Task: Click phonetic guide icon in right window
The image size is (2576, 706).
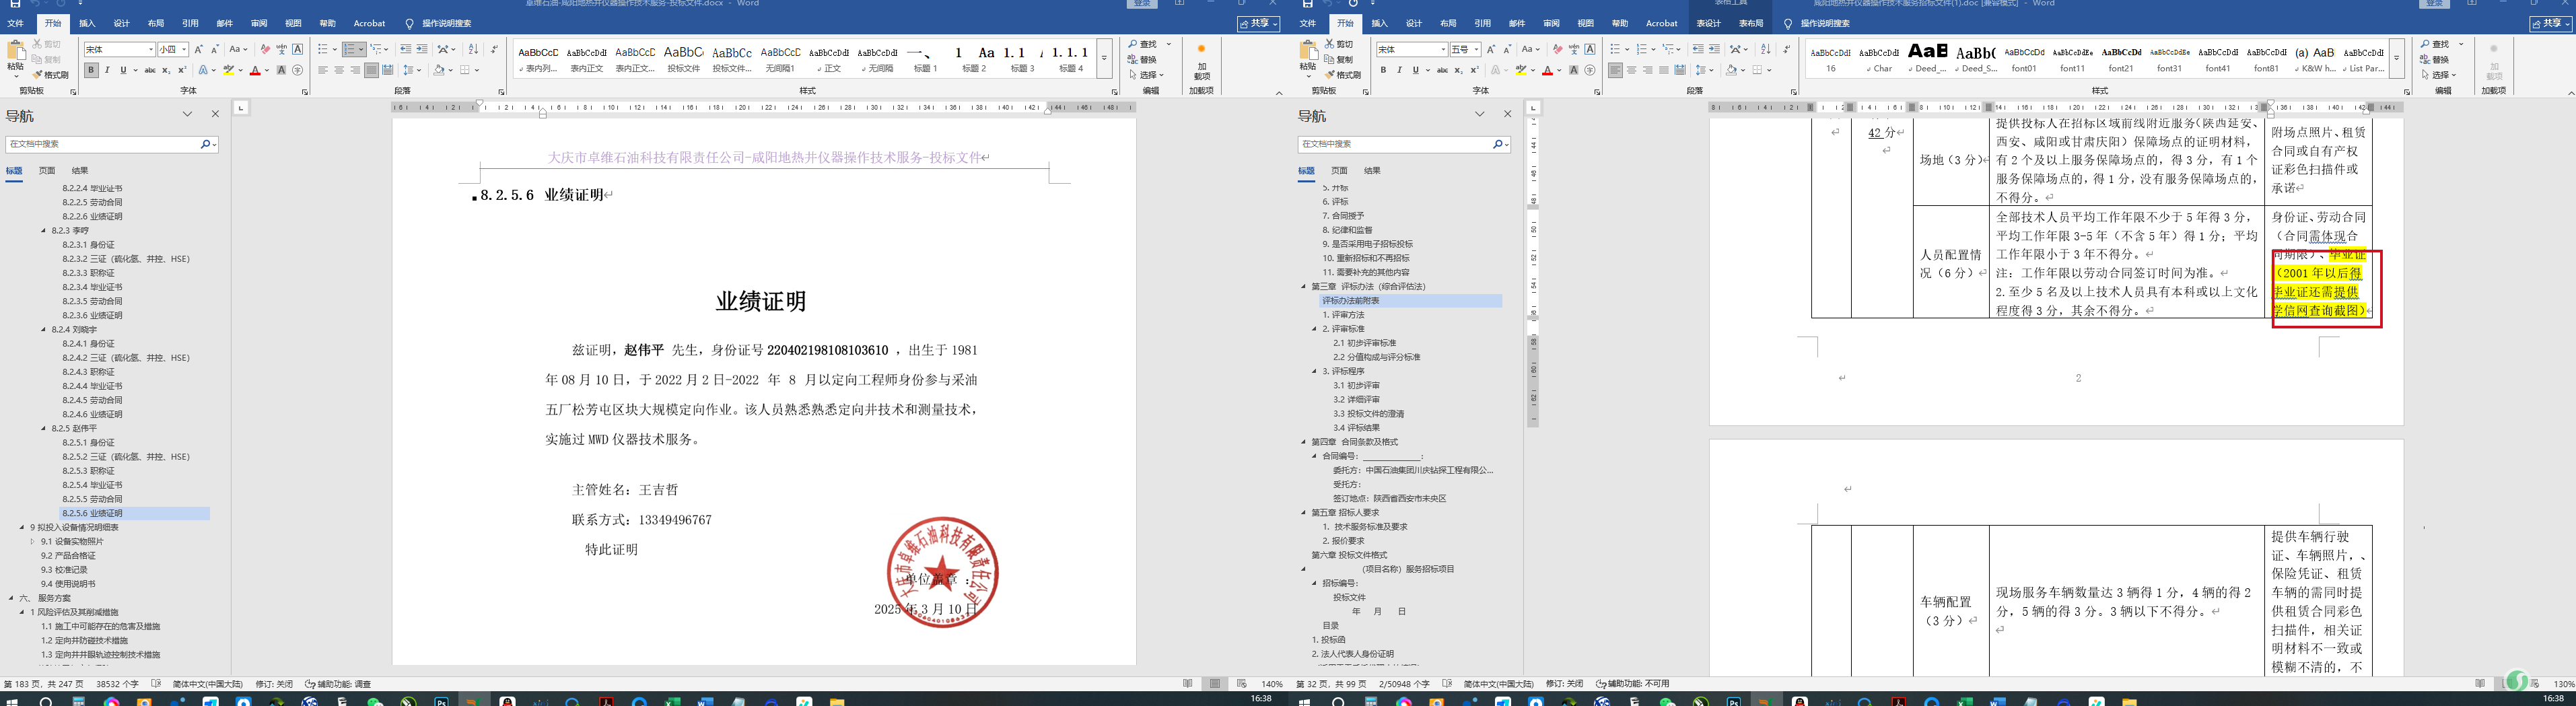Action: tap(1574, 49)
